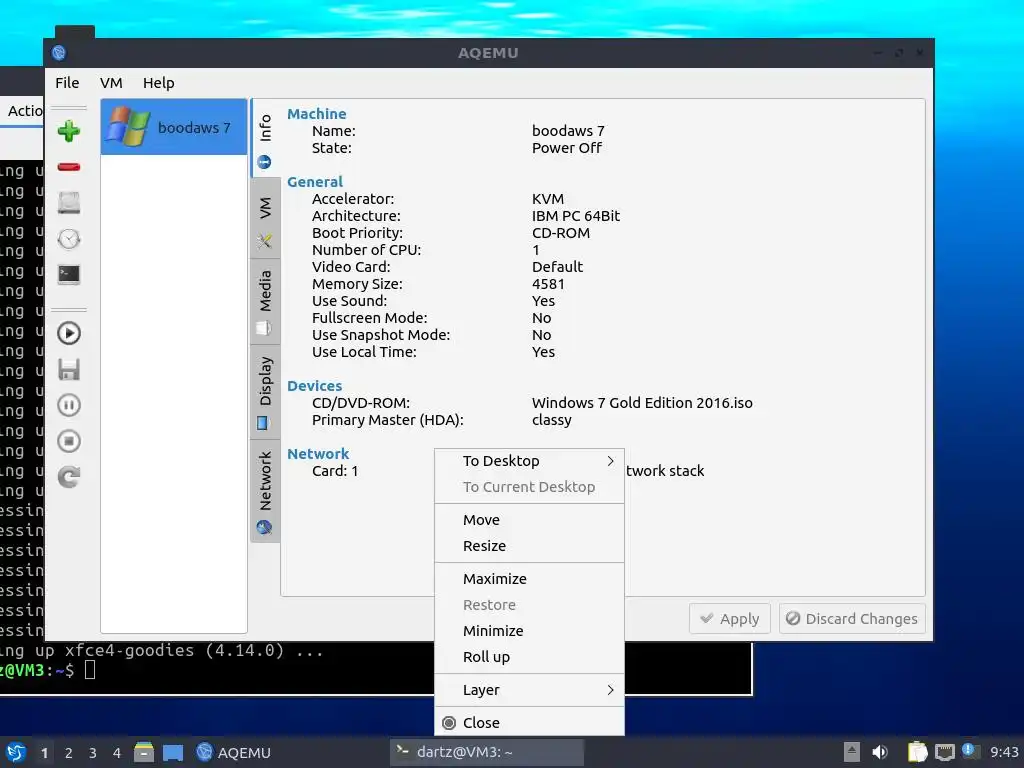Select Maximize in the context menu

click(x=529, y=579)
